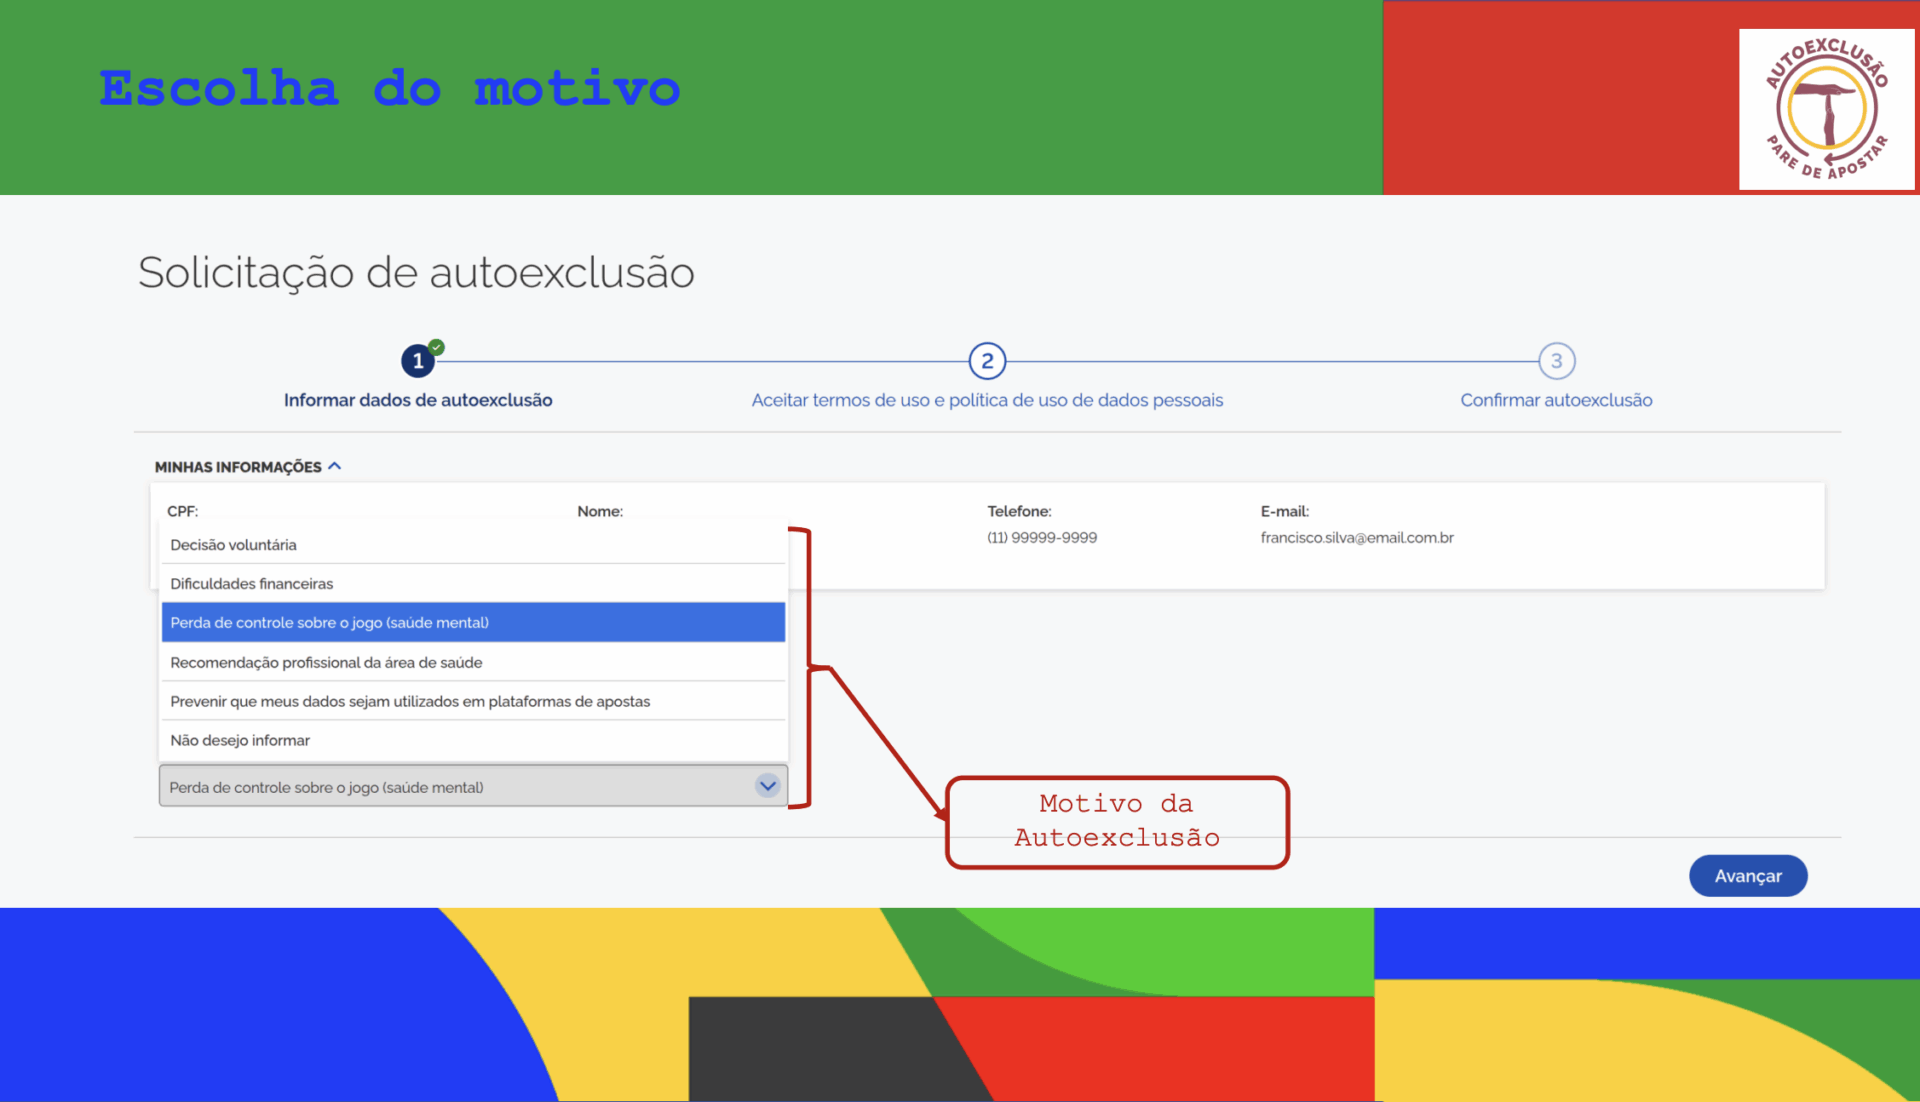Click the Motivo da Autoexclusão callout box
This screenshot has height=1102, width=1920.
point(1117,821)
